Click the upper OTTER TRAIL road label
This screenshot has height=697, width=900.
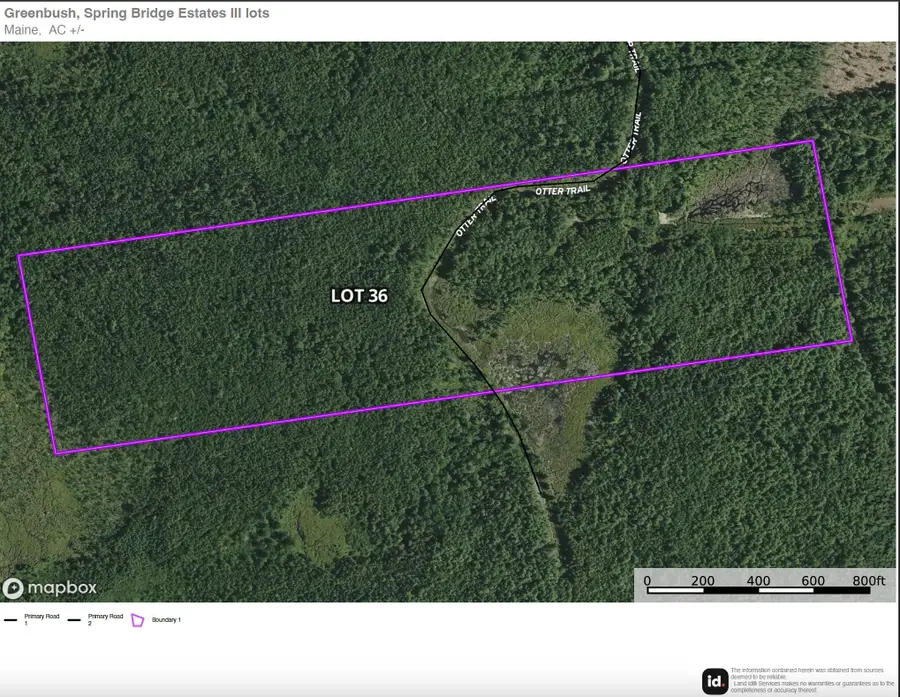point(563,188)
